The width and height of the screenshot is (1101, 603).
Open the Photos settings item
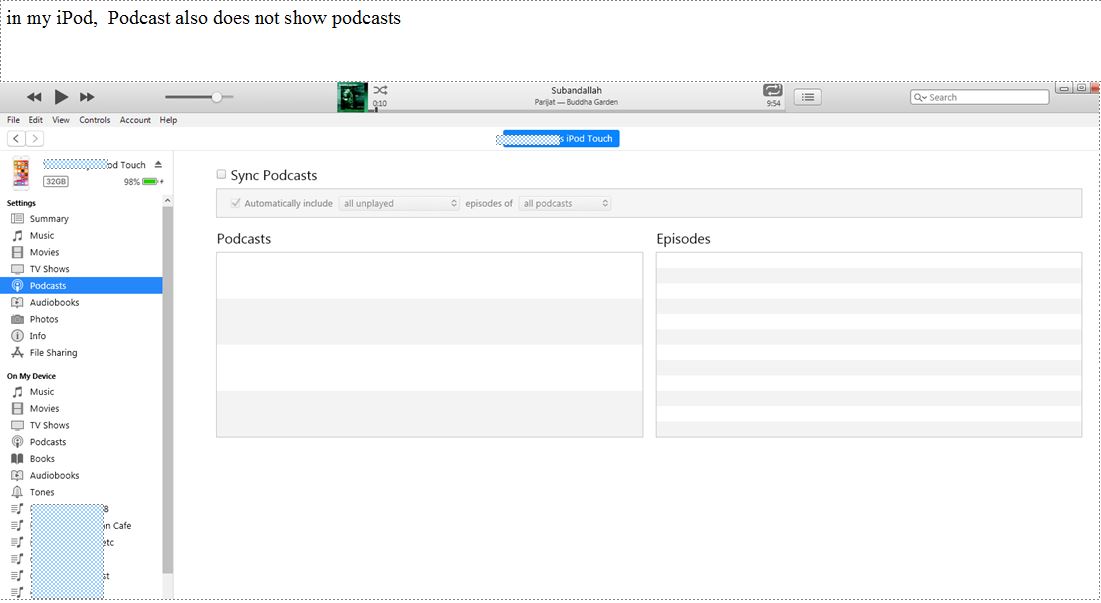click(x=44, y=319)
